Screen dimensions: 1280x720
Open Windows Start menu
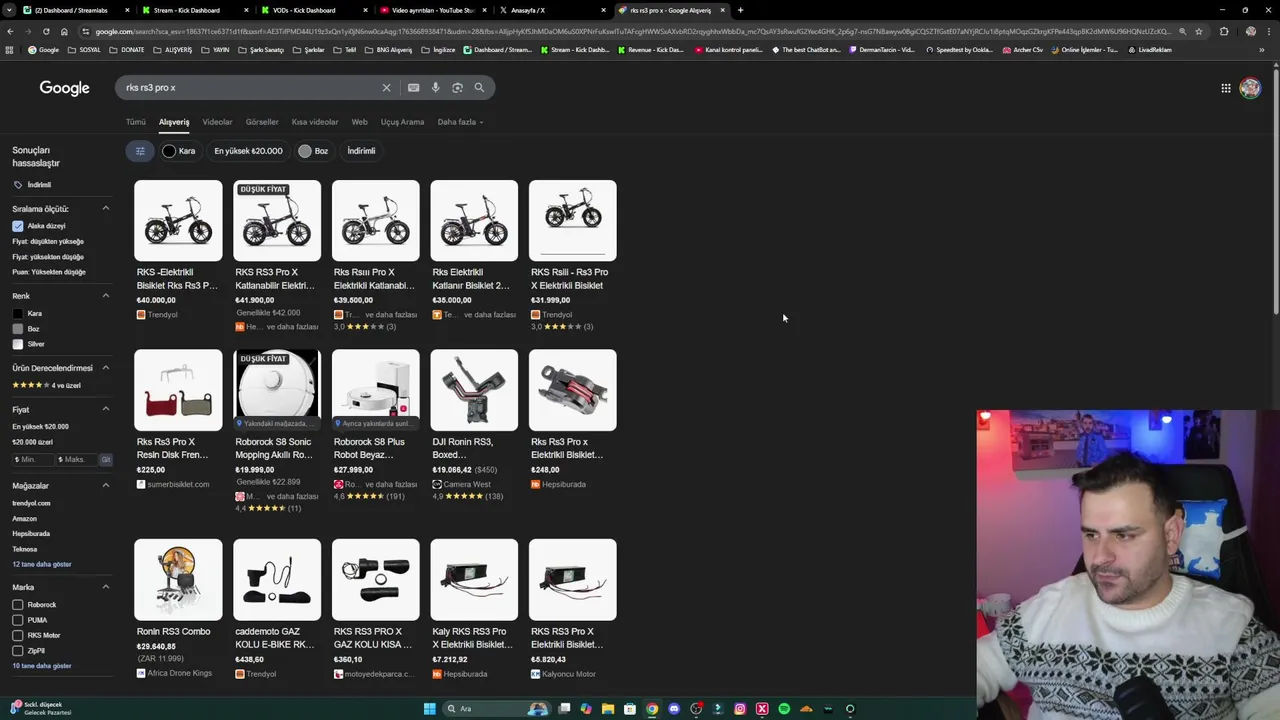[x=430, y=709]
